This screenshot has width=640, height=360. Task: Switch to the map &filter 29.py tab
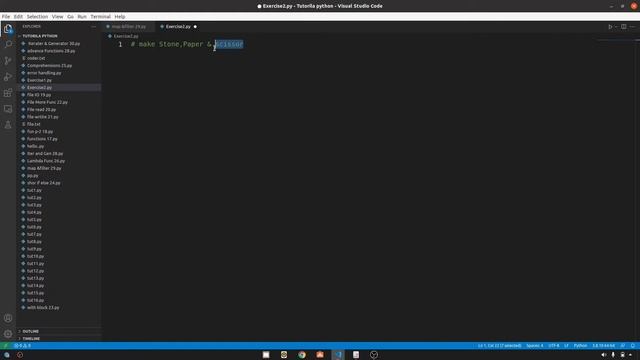click(128, 27)
